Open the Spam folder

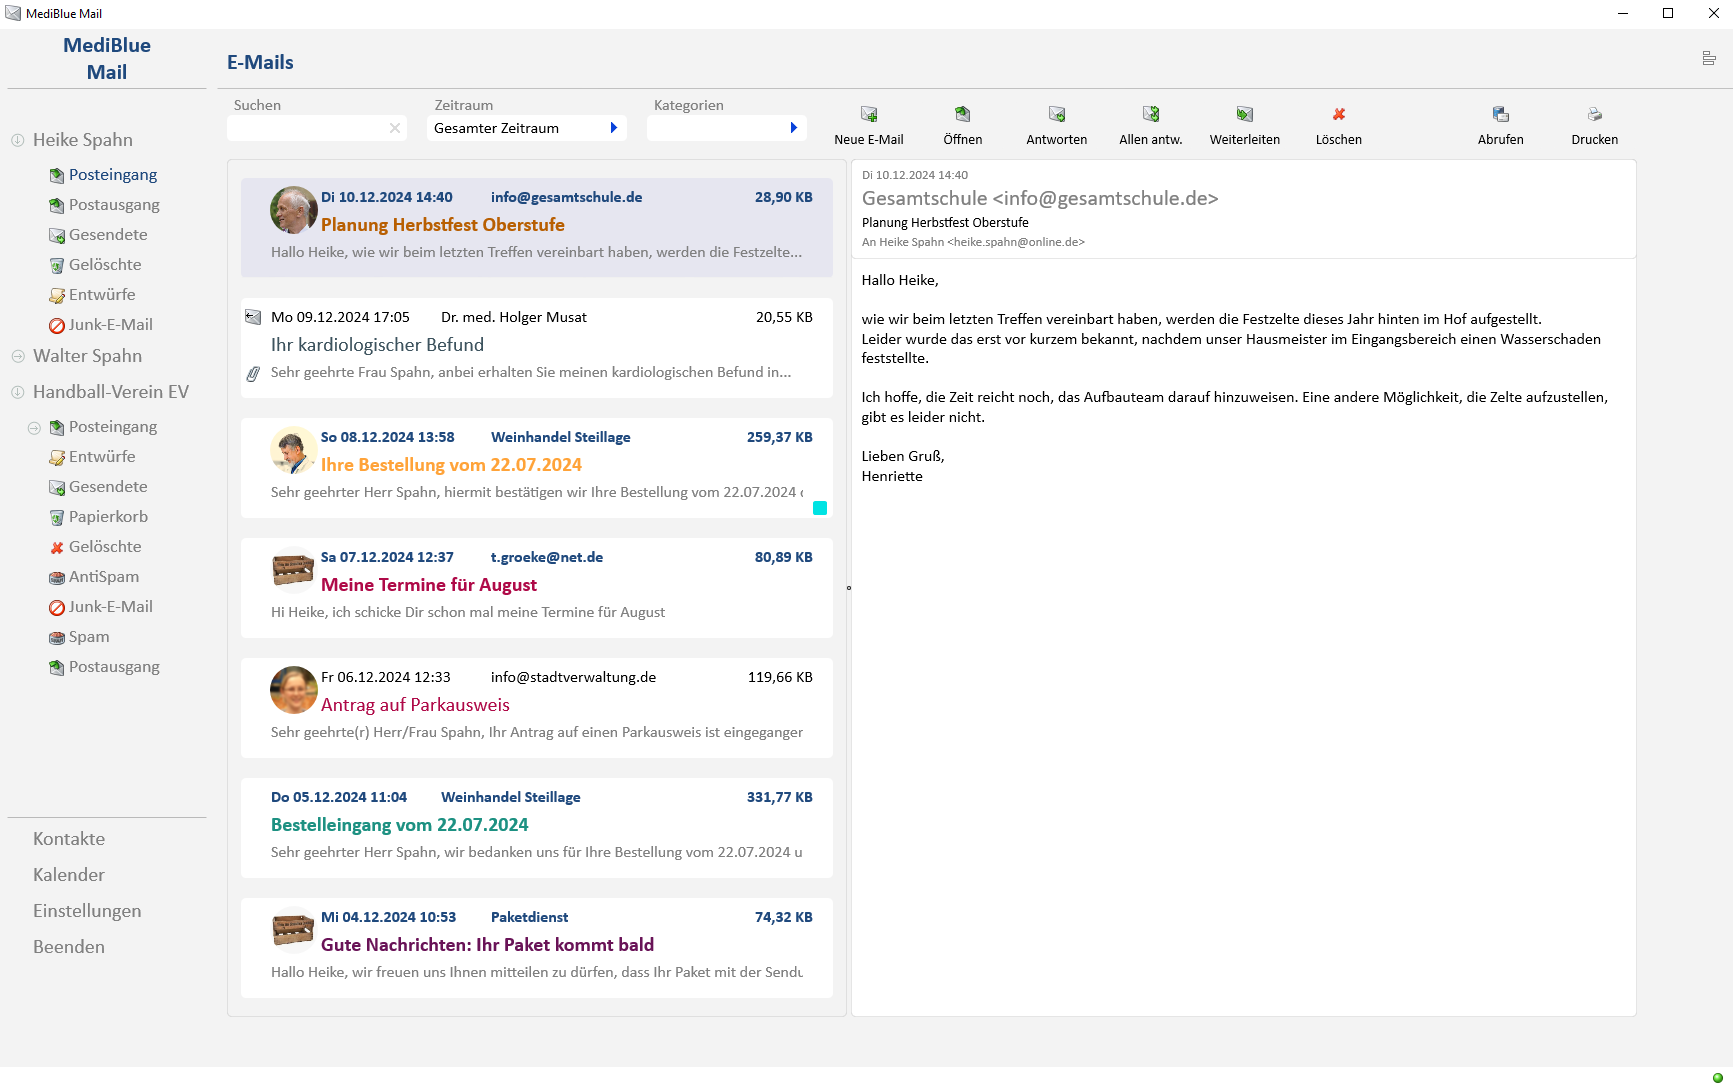(x=89, y=637)
